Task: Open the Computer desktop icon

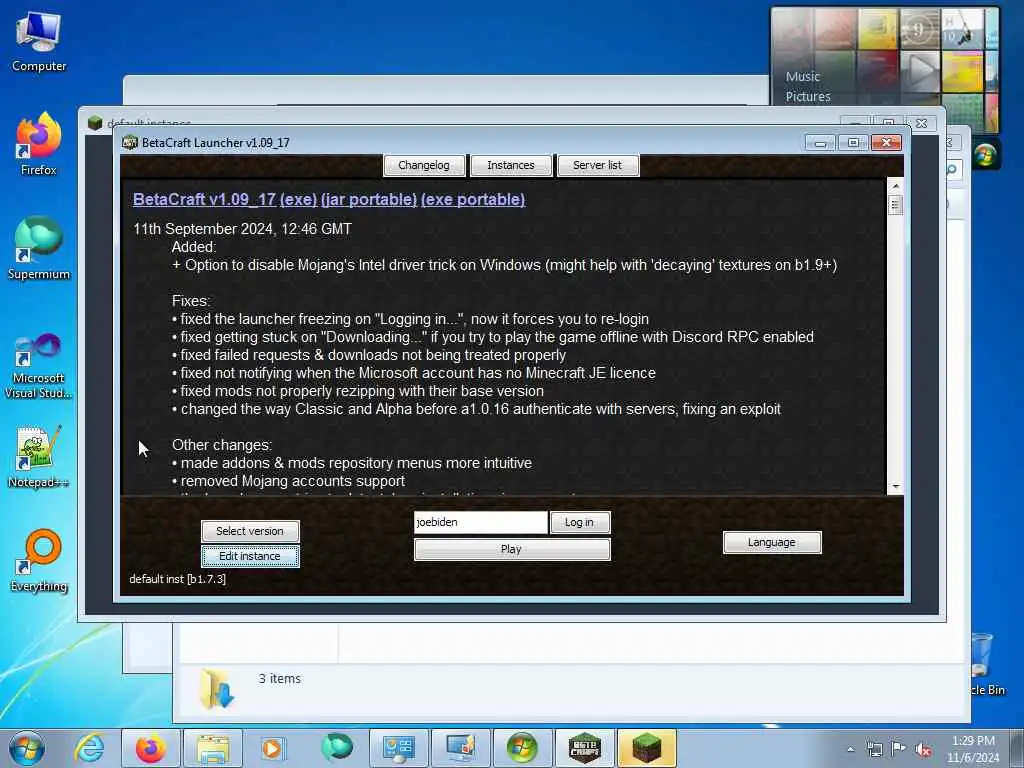Action: [39, 41]
